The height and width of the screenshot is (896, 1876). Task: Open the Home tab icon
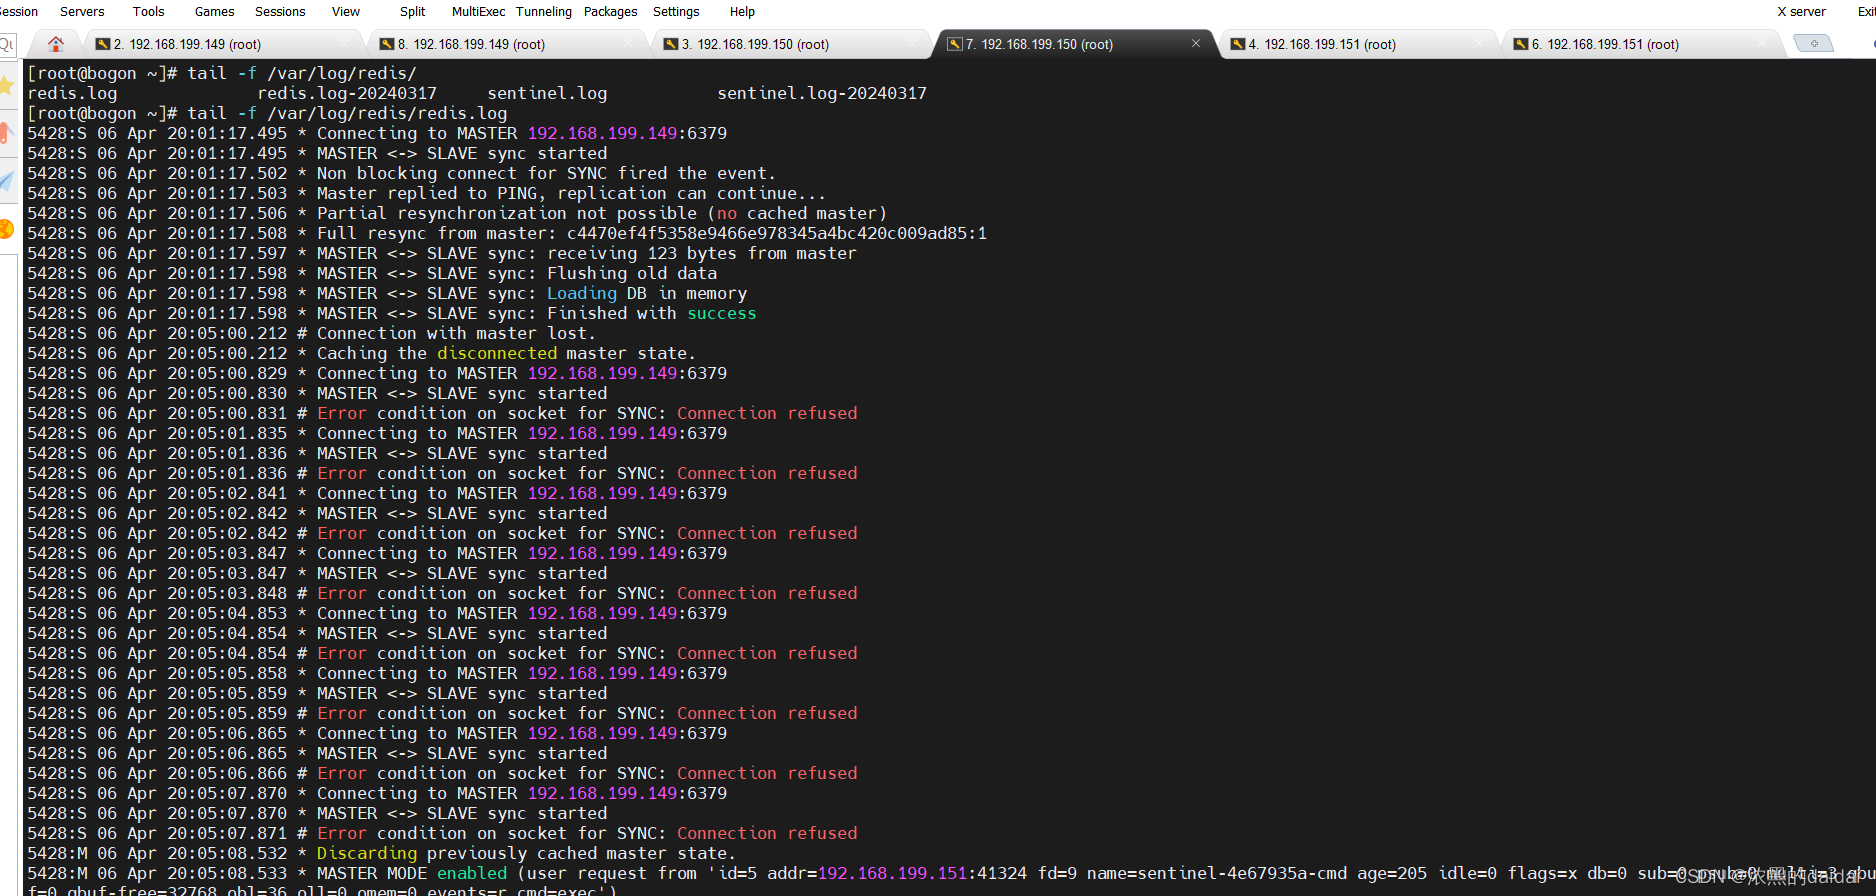pyautogui.click(x=56, y=44)
